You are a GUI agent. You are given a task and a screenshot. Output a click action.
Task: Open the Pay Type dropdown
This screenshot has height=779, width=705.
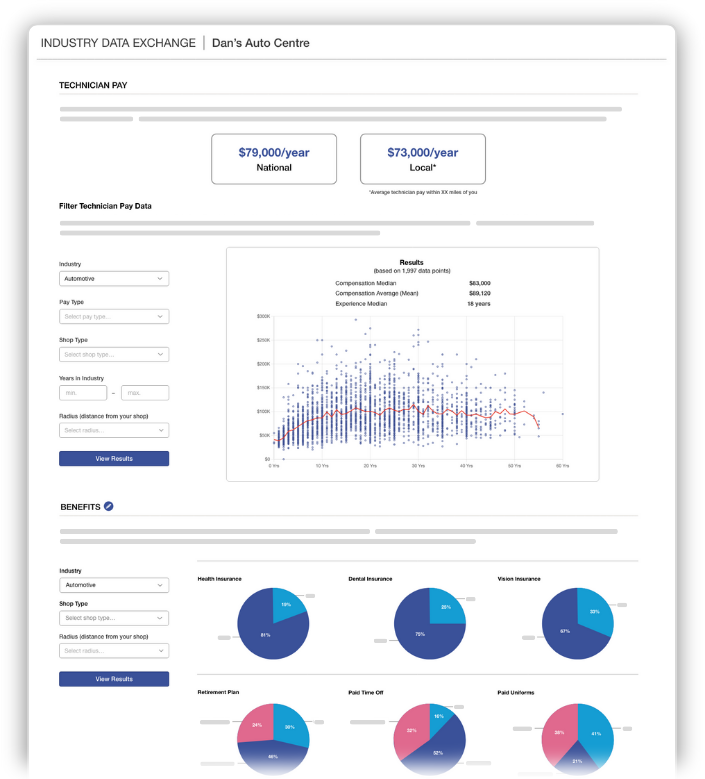[x=114, y=316]
